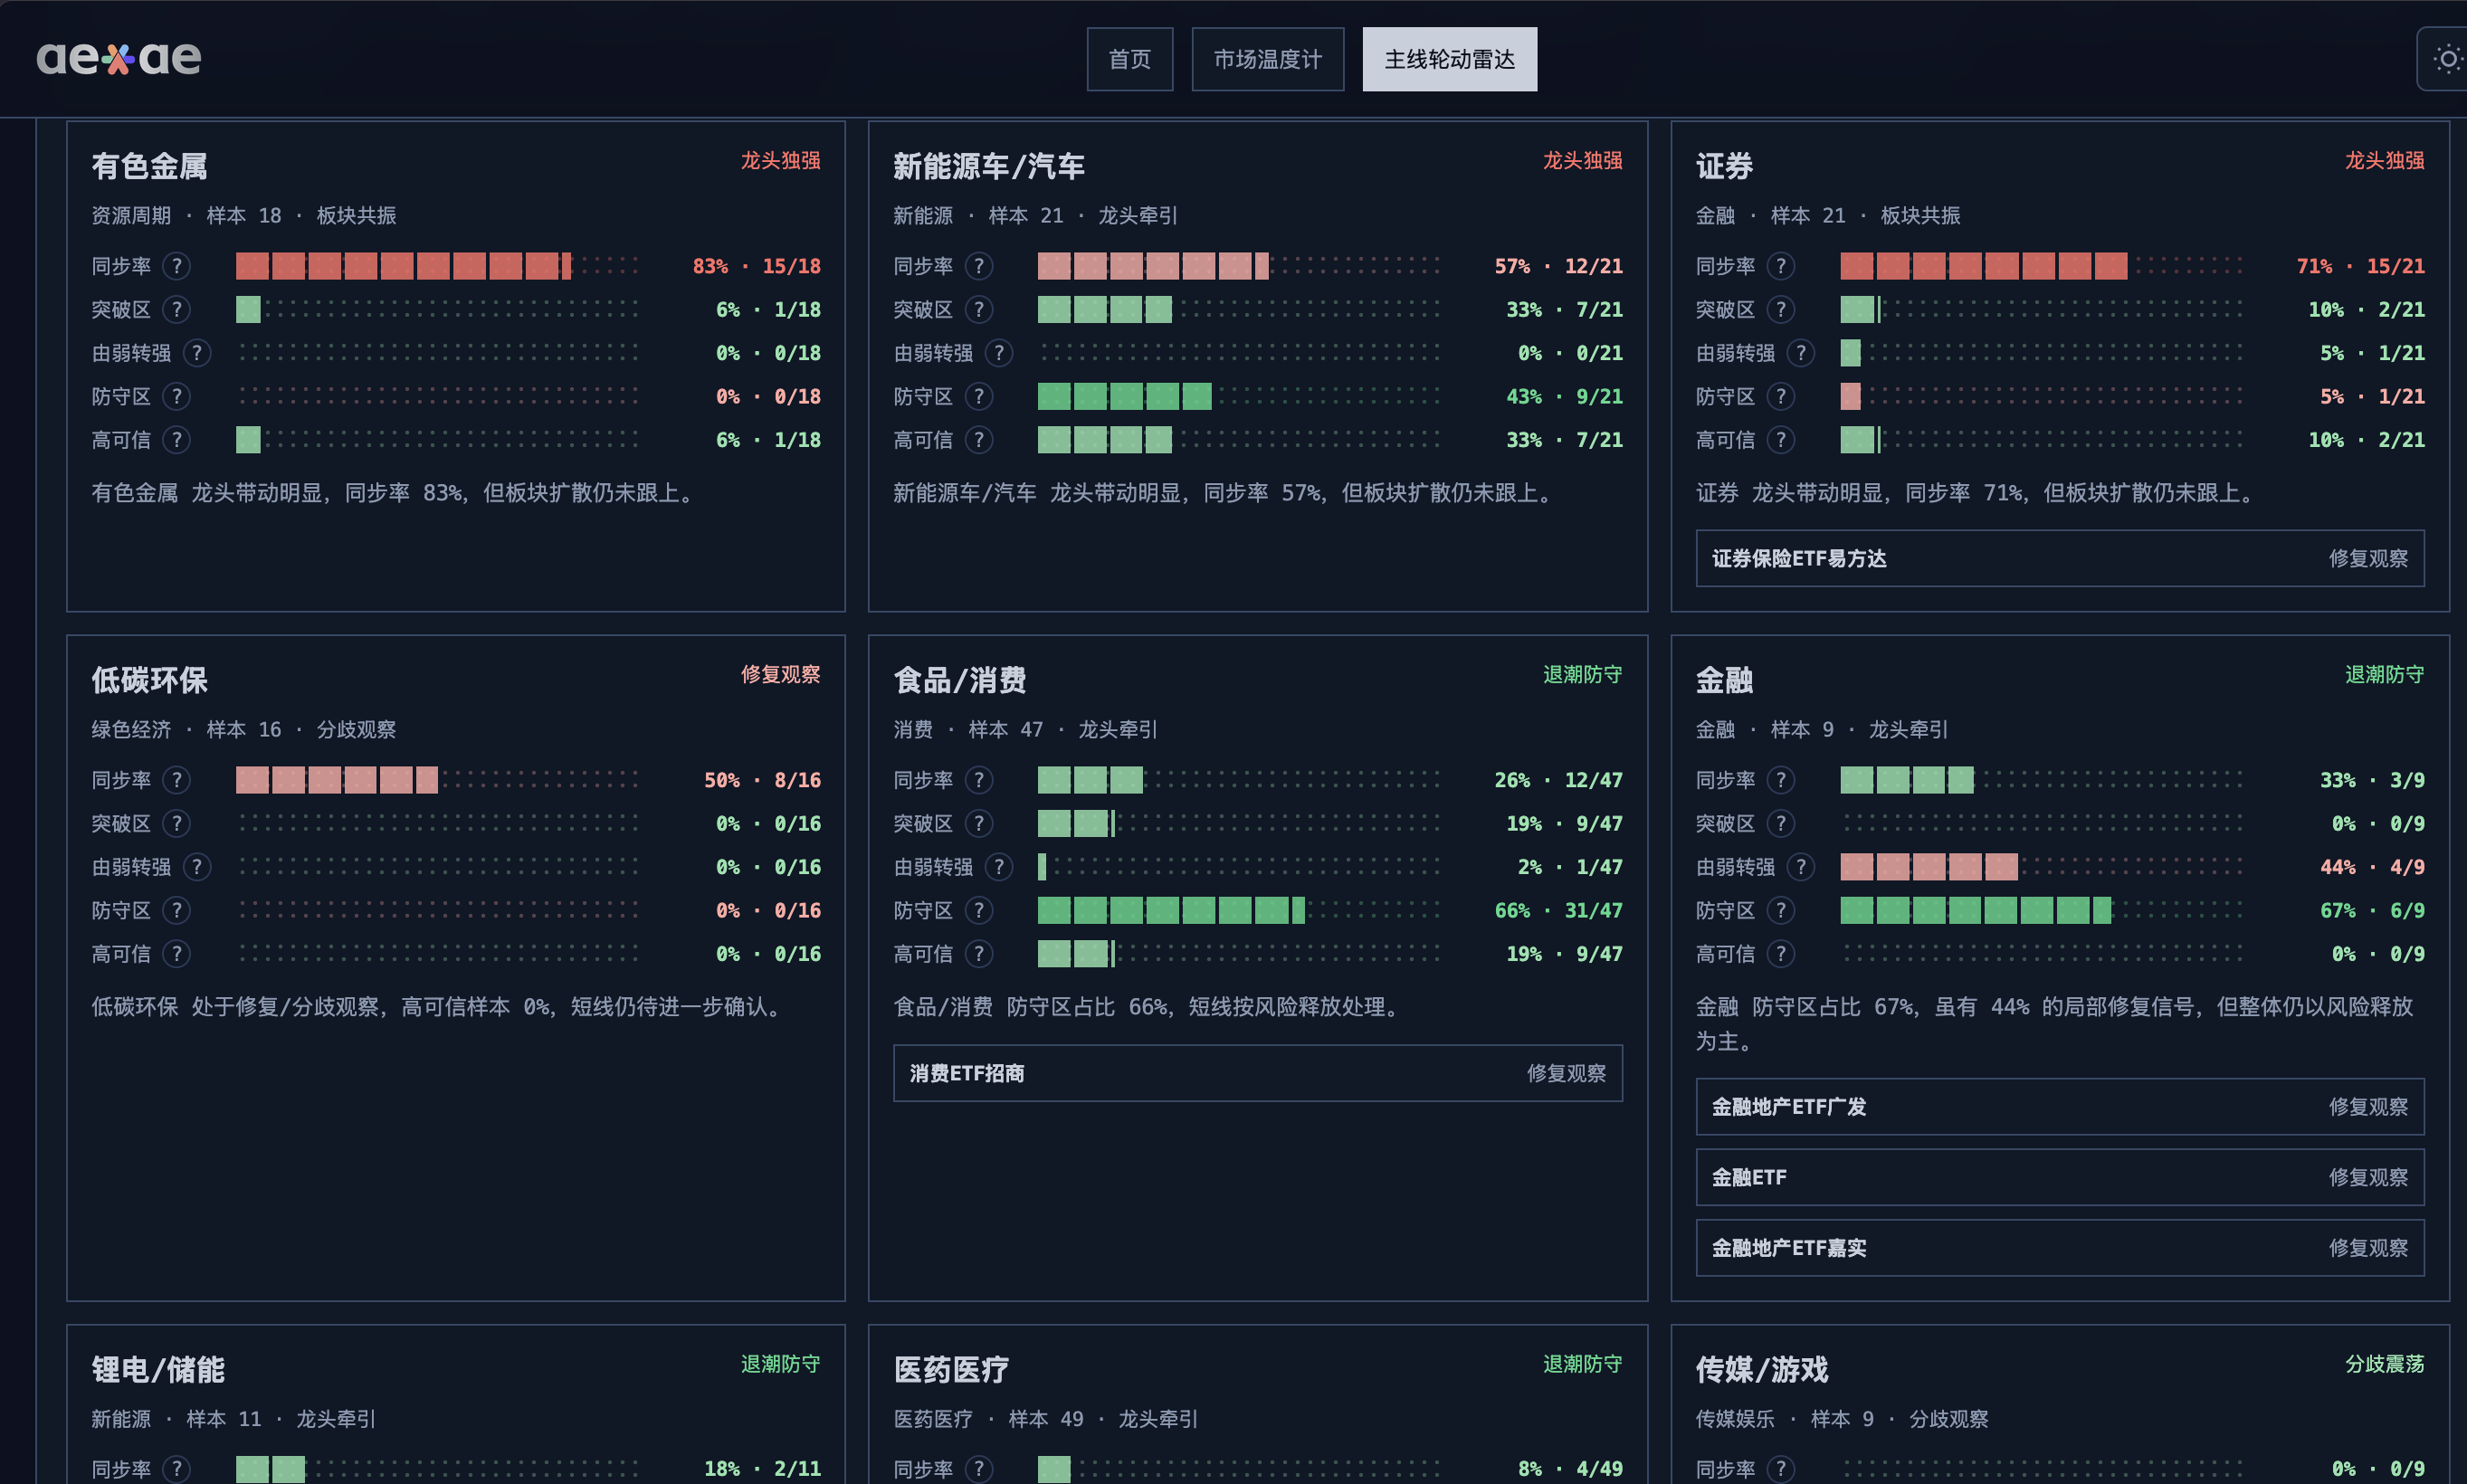Viewport: 2467px width, 1484px height.
Task: Click help icon beside 由弱转强 in 金融 card
Action: [1801, 867]
